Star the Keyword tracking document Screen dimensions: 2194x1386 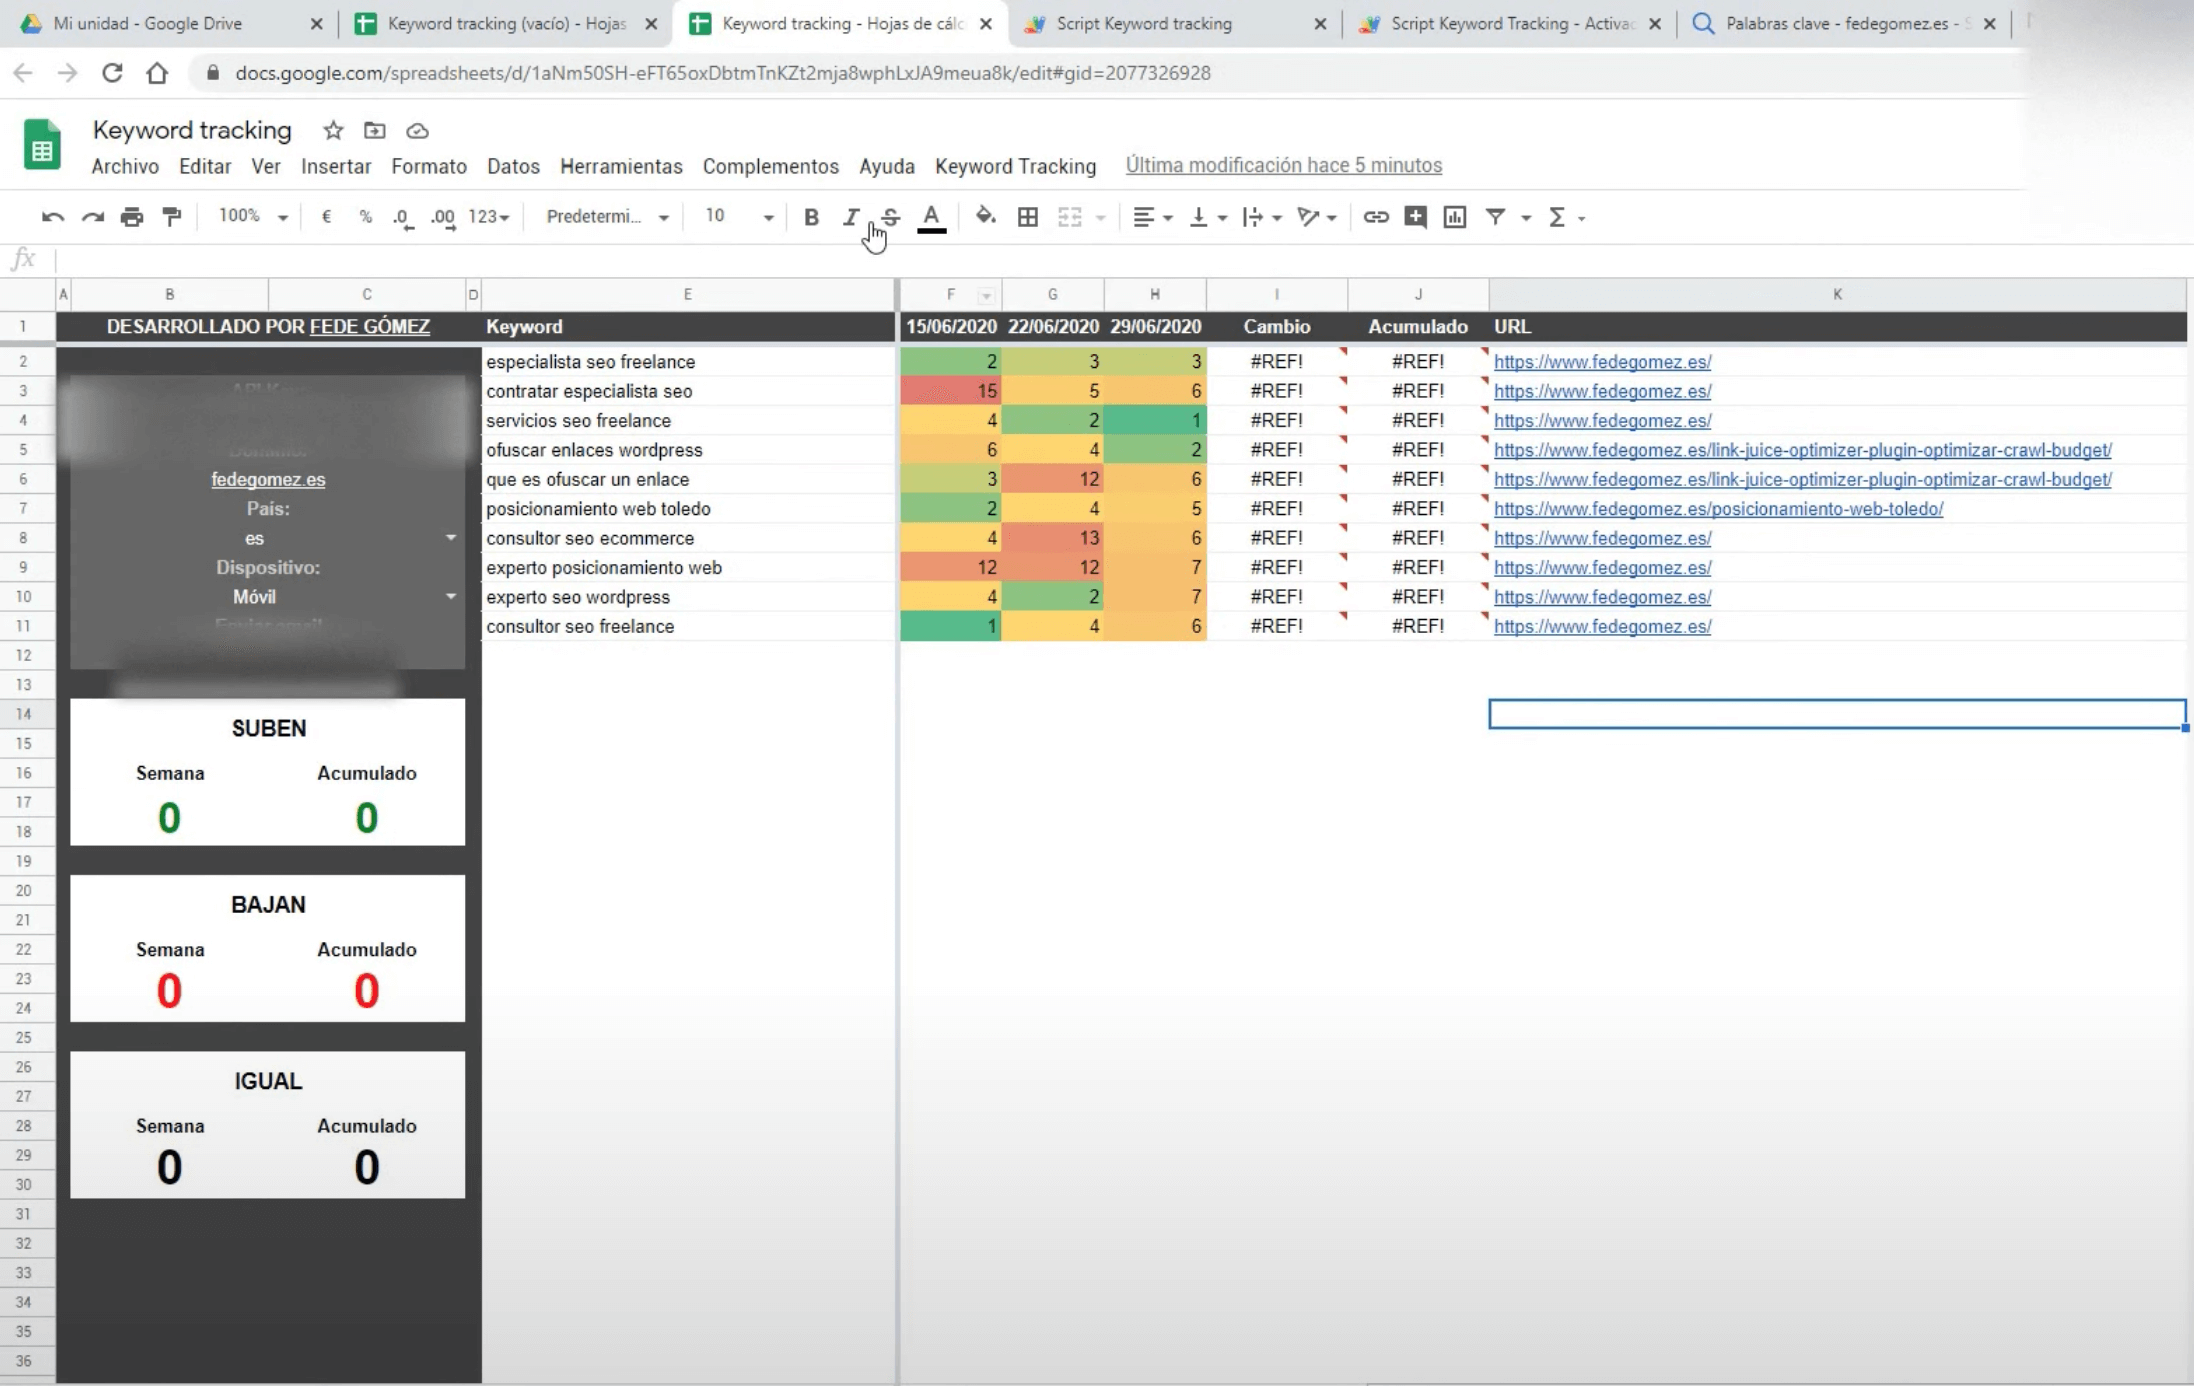[x=333, y=131]
